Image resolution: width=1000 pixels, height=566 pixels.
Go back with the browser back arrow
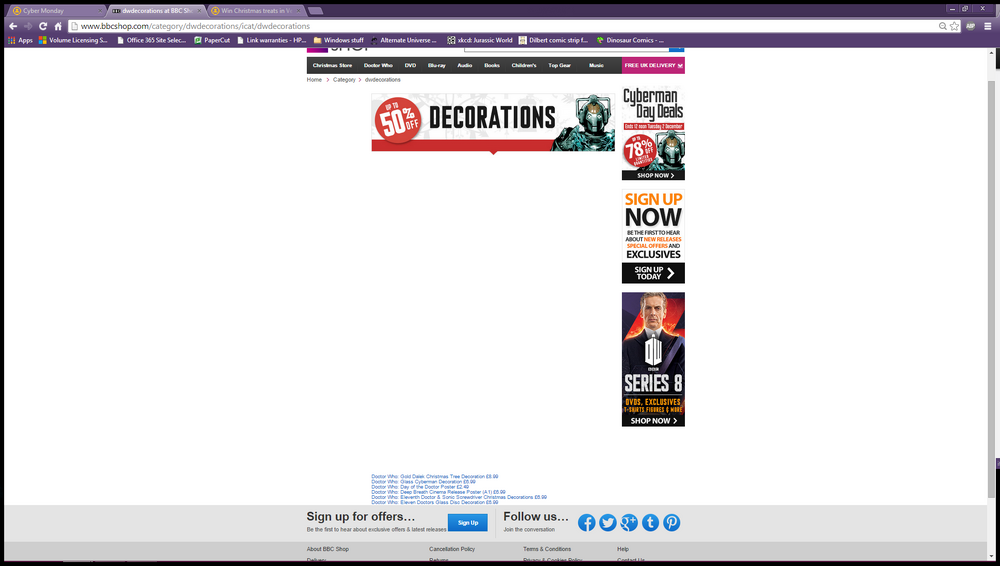click(x=13, y=26)
